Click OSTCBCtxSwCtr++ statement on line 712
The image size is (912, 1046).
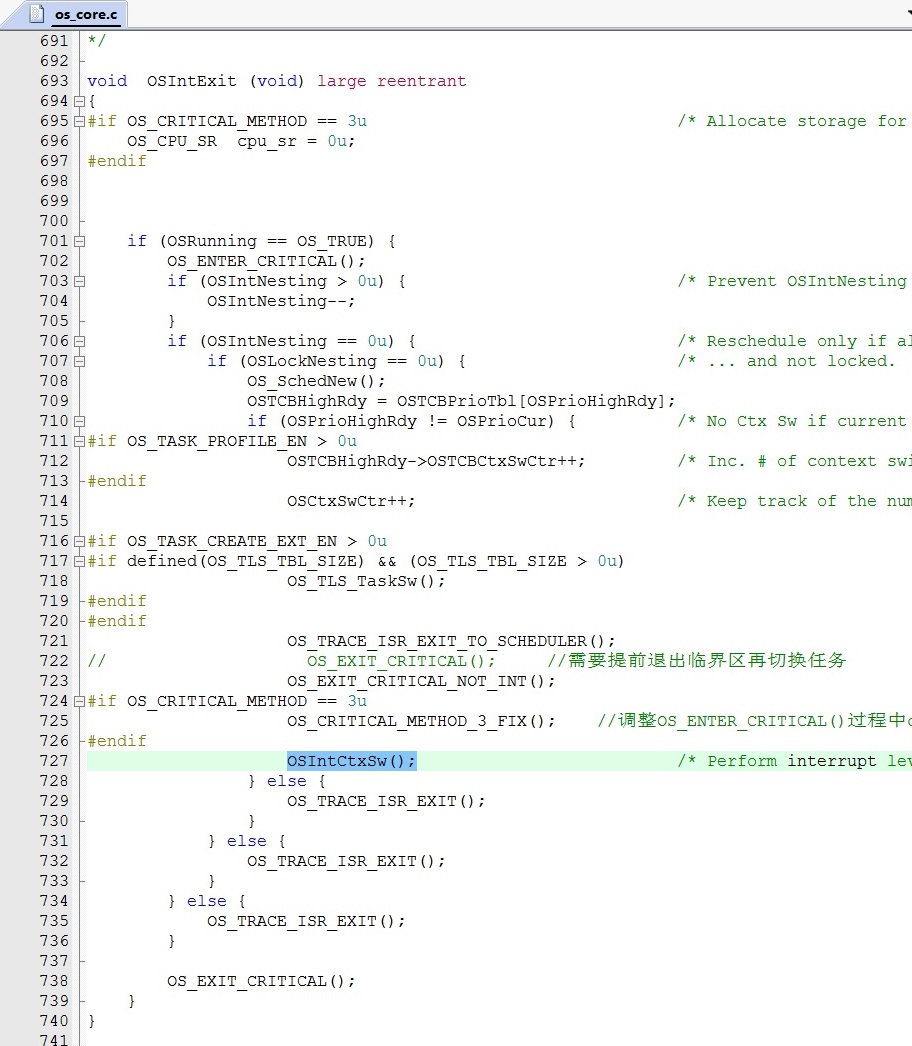point(436,462)
